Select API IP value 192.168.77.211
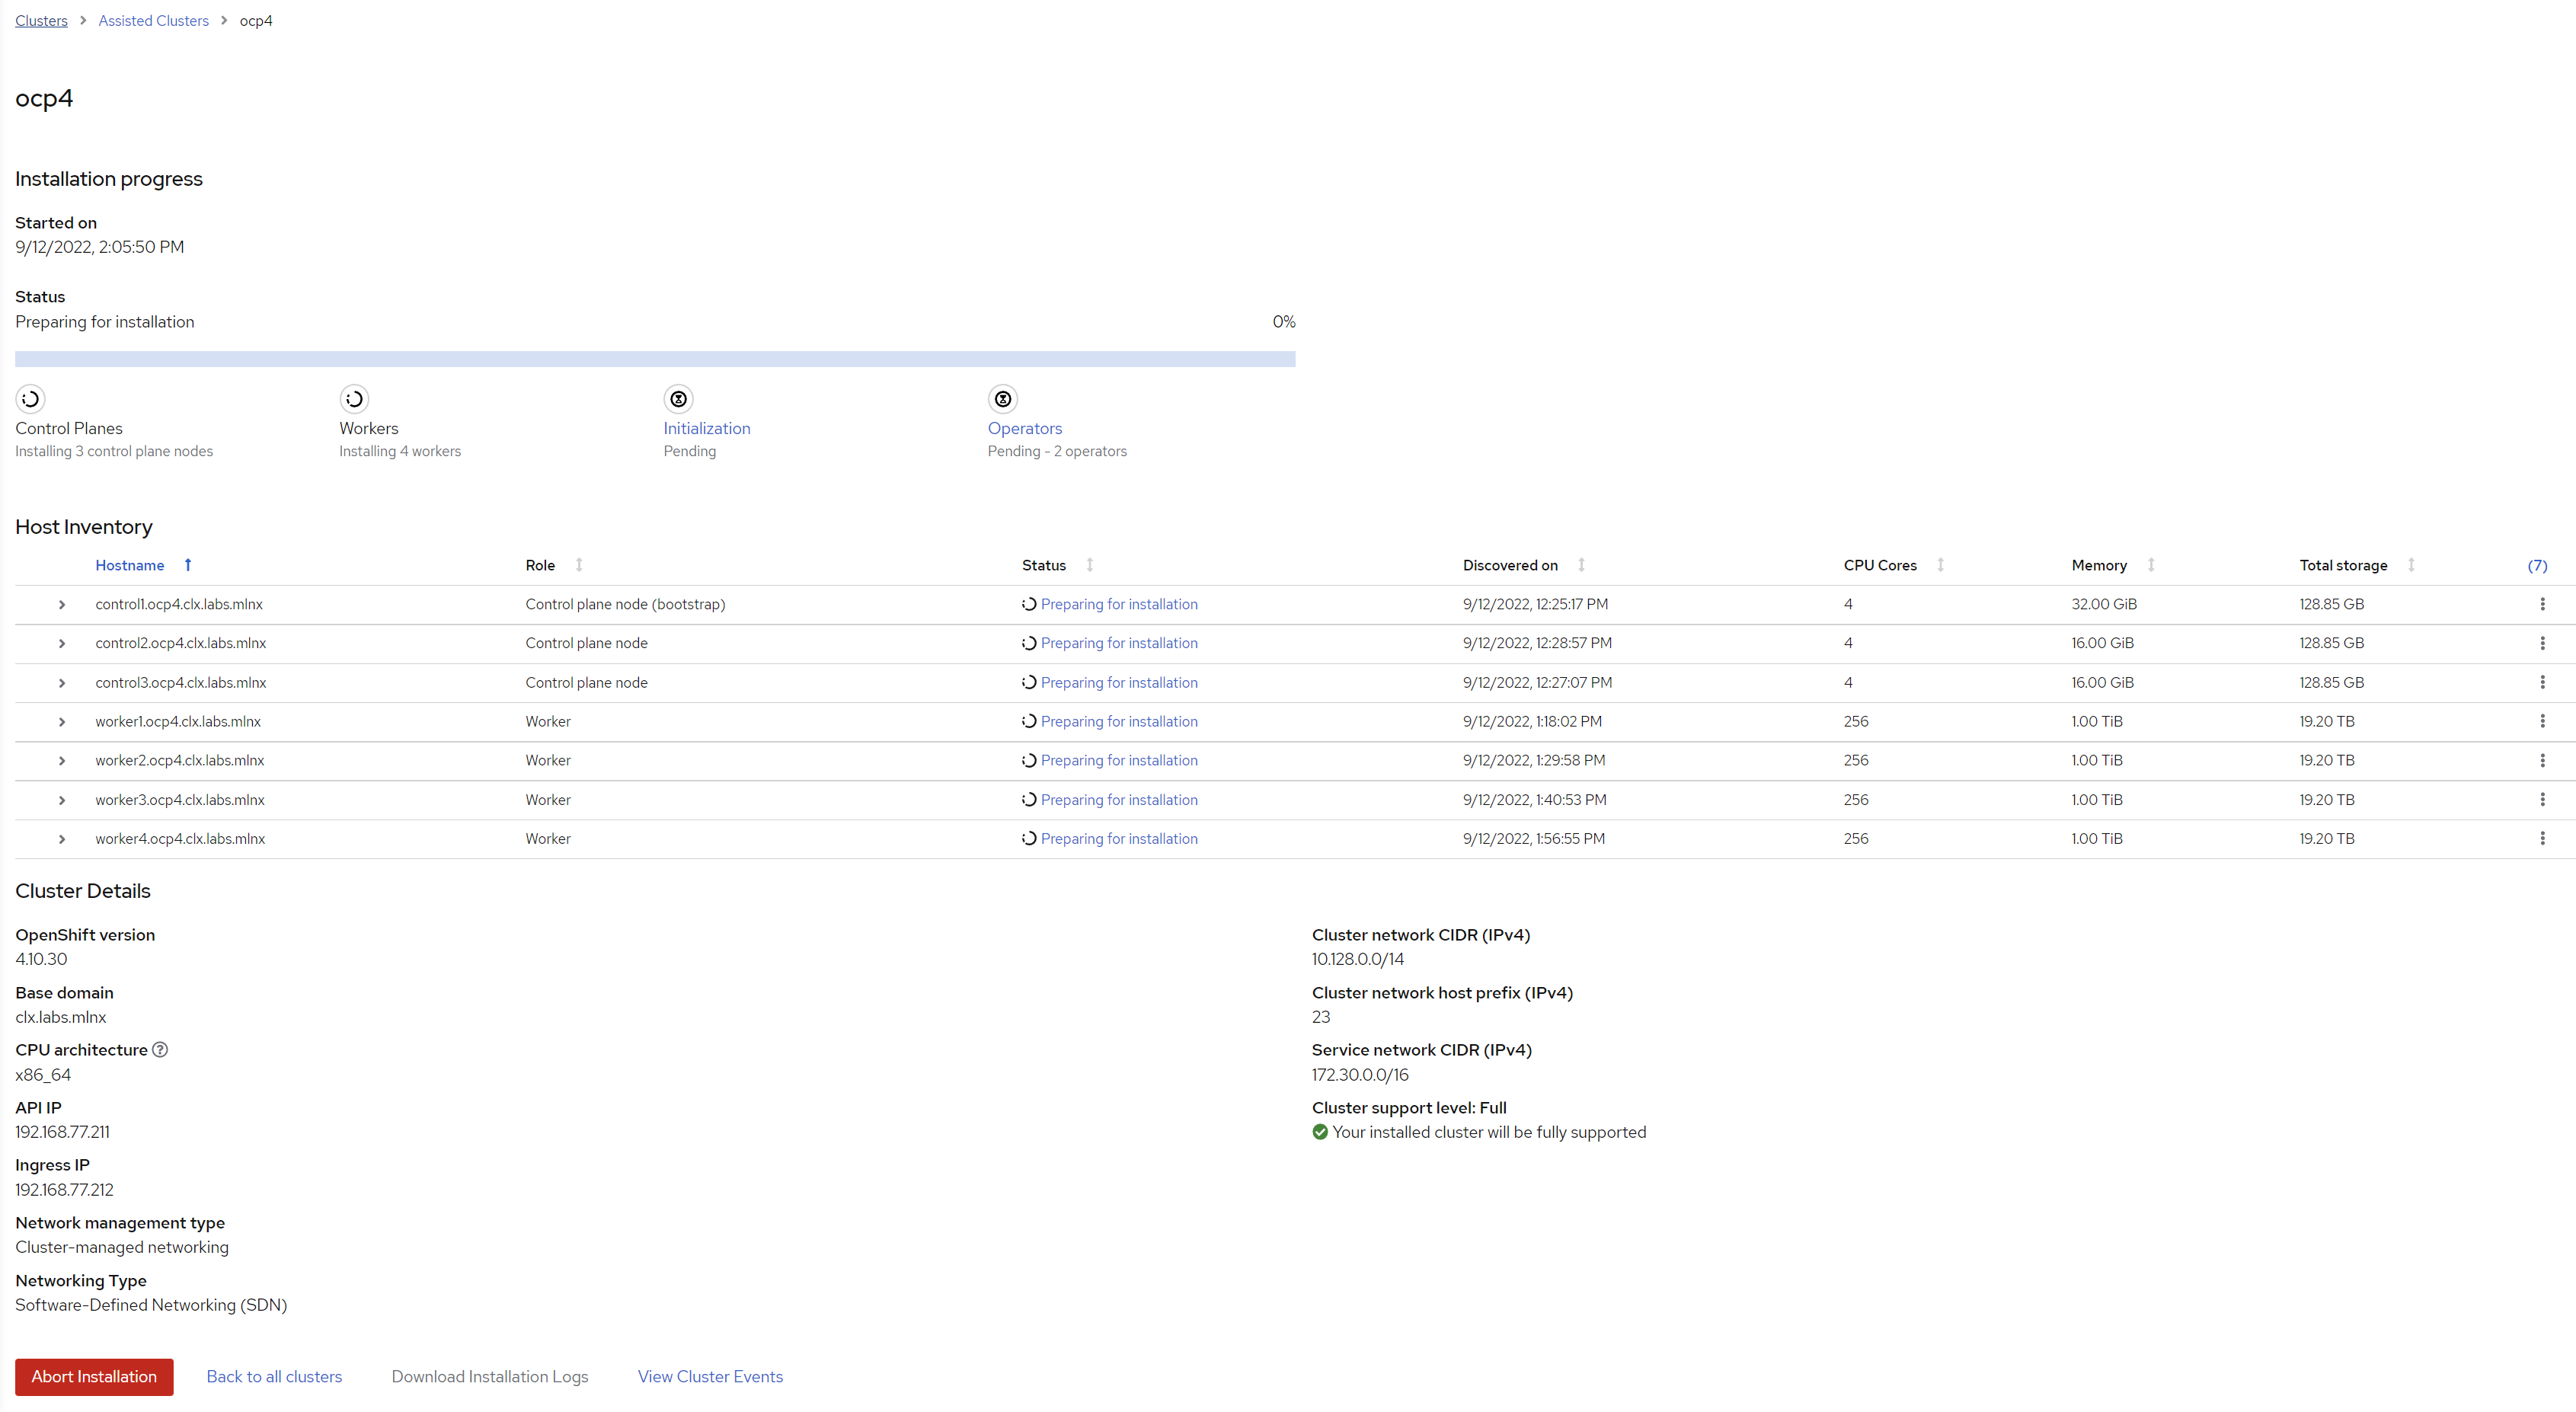 [x=62, y=1132]
